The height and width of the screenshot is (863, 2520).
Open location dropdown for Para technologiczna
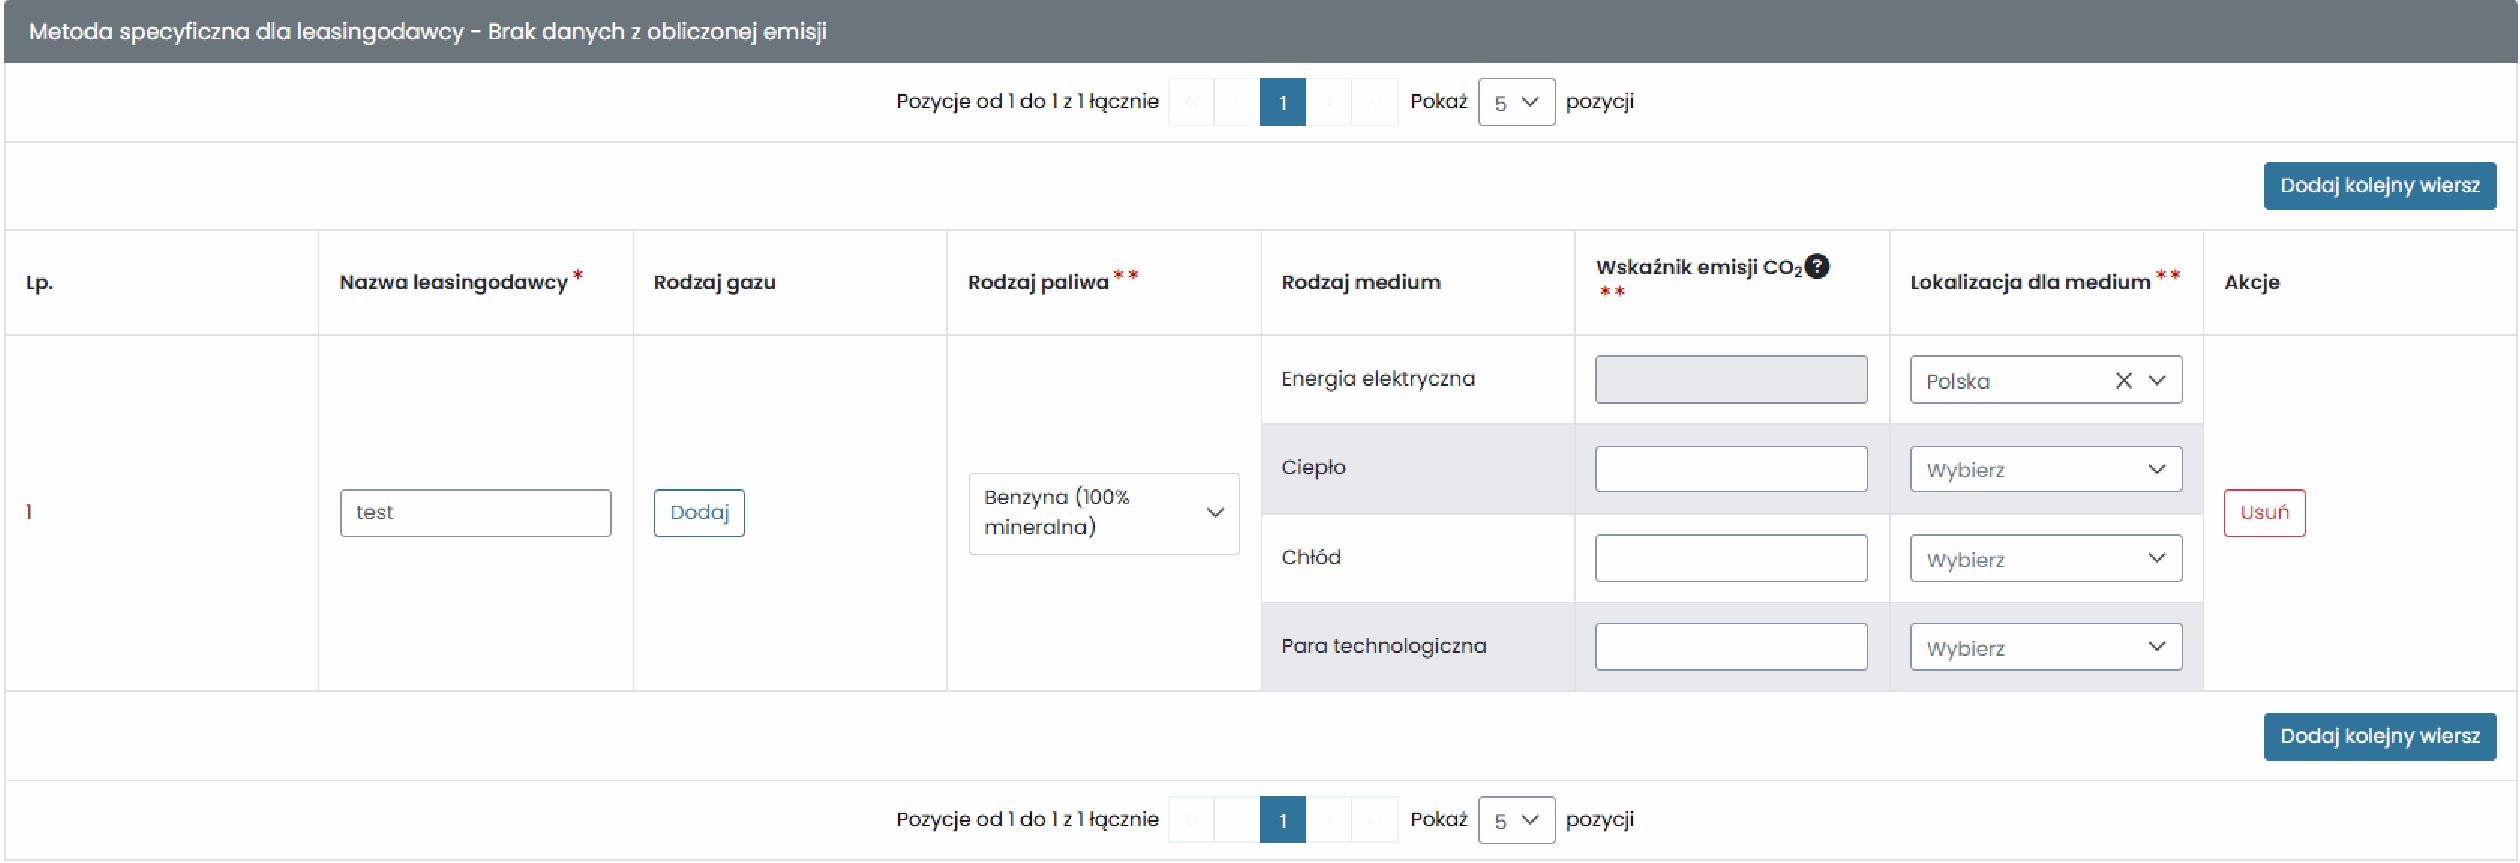pos(2046,647)
